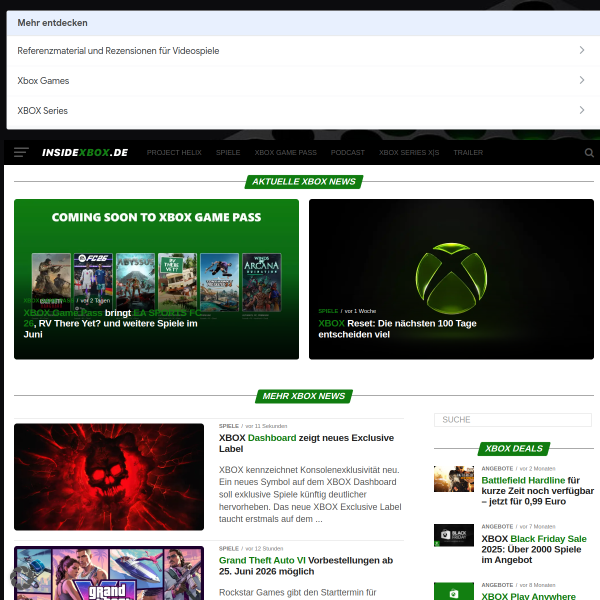Expand the XBOX Series chevron

(582, 110)
